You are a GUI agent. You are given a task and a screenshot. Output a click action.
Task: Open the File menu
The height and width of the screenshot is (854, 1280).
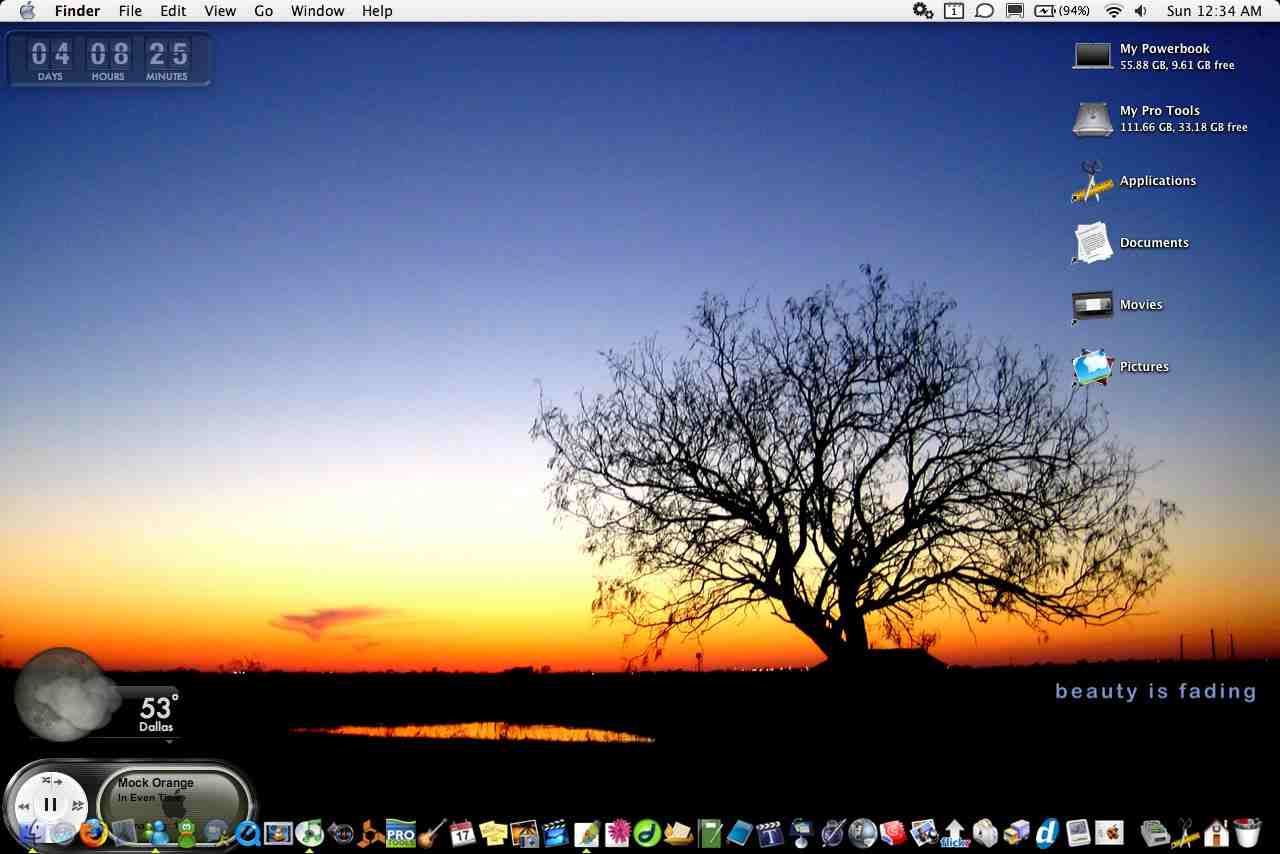pos(130,11)
